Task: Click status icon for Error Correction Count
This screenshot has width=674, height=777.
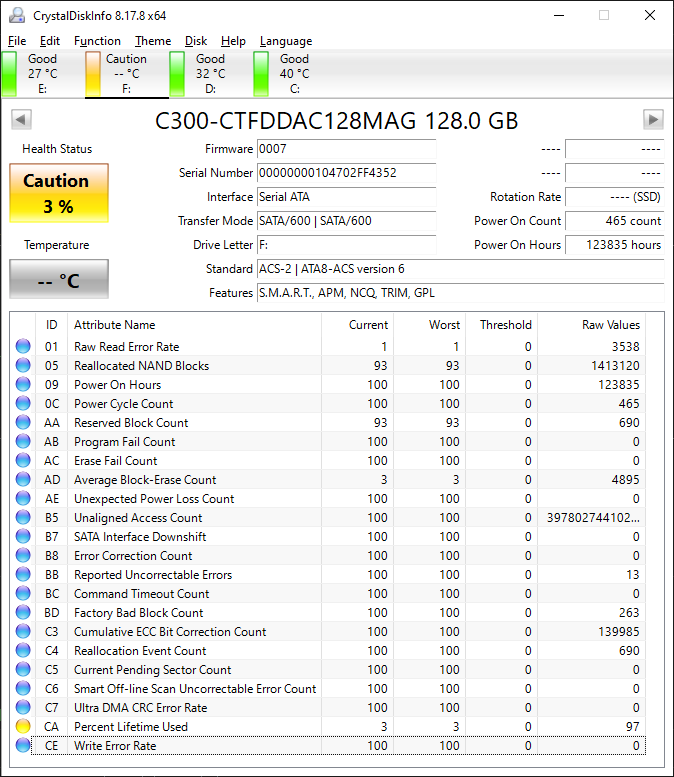Action: tap(23, 555)
